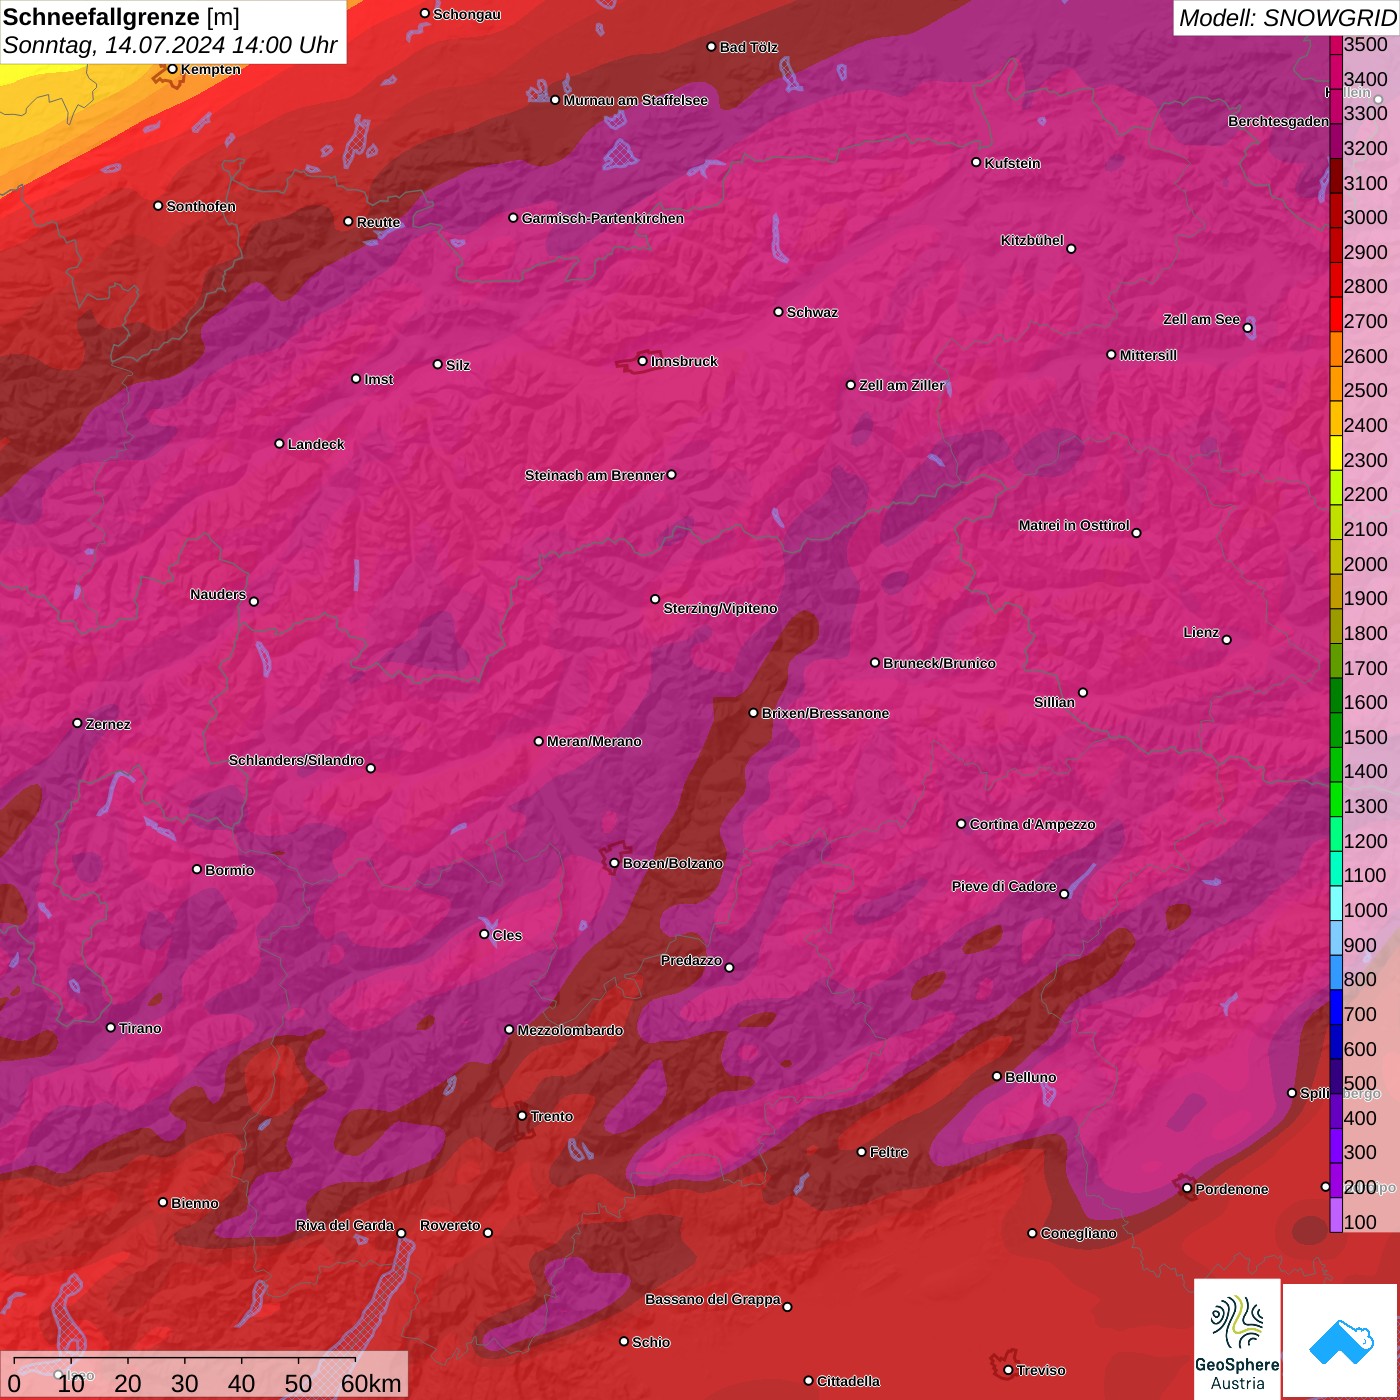Click the Predazzo location dot
Image resolution: width=1400 pixels, height=1400 pixels.
[729, 967]
